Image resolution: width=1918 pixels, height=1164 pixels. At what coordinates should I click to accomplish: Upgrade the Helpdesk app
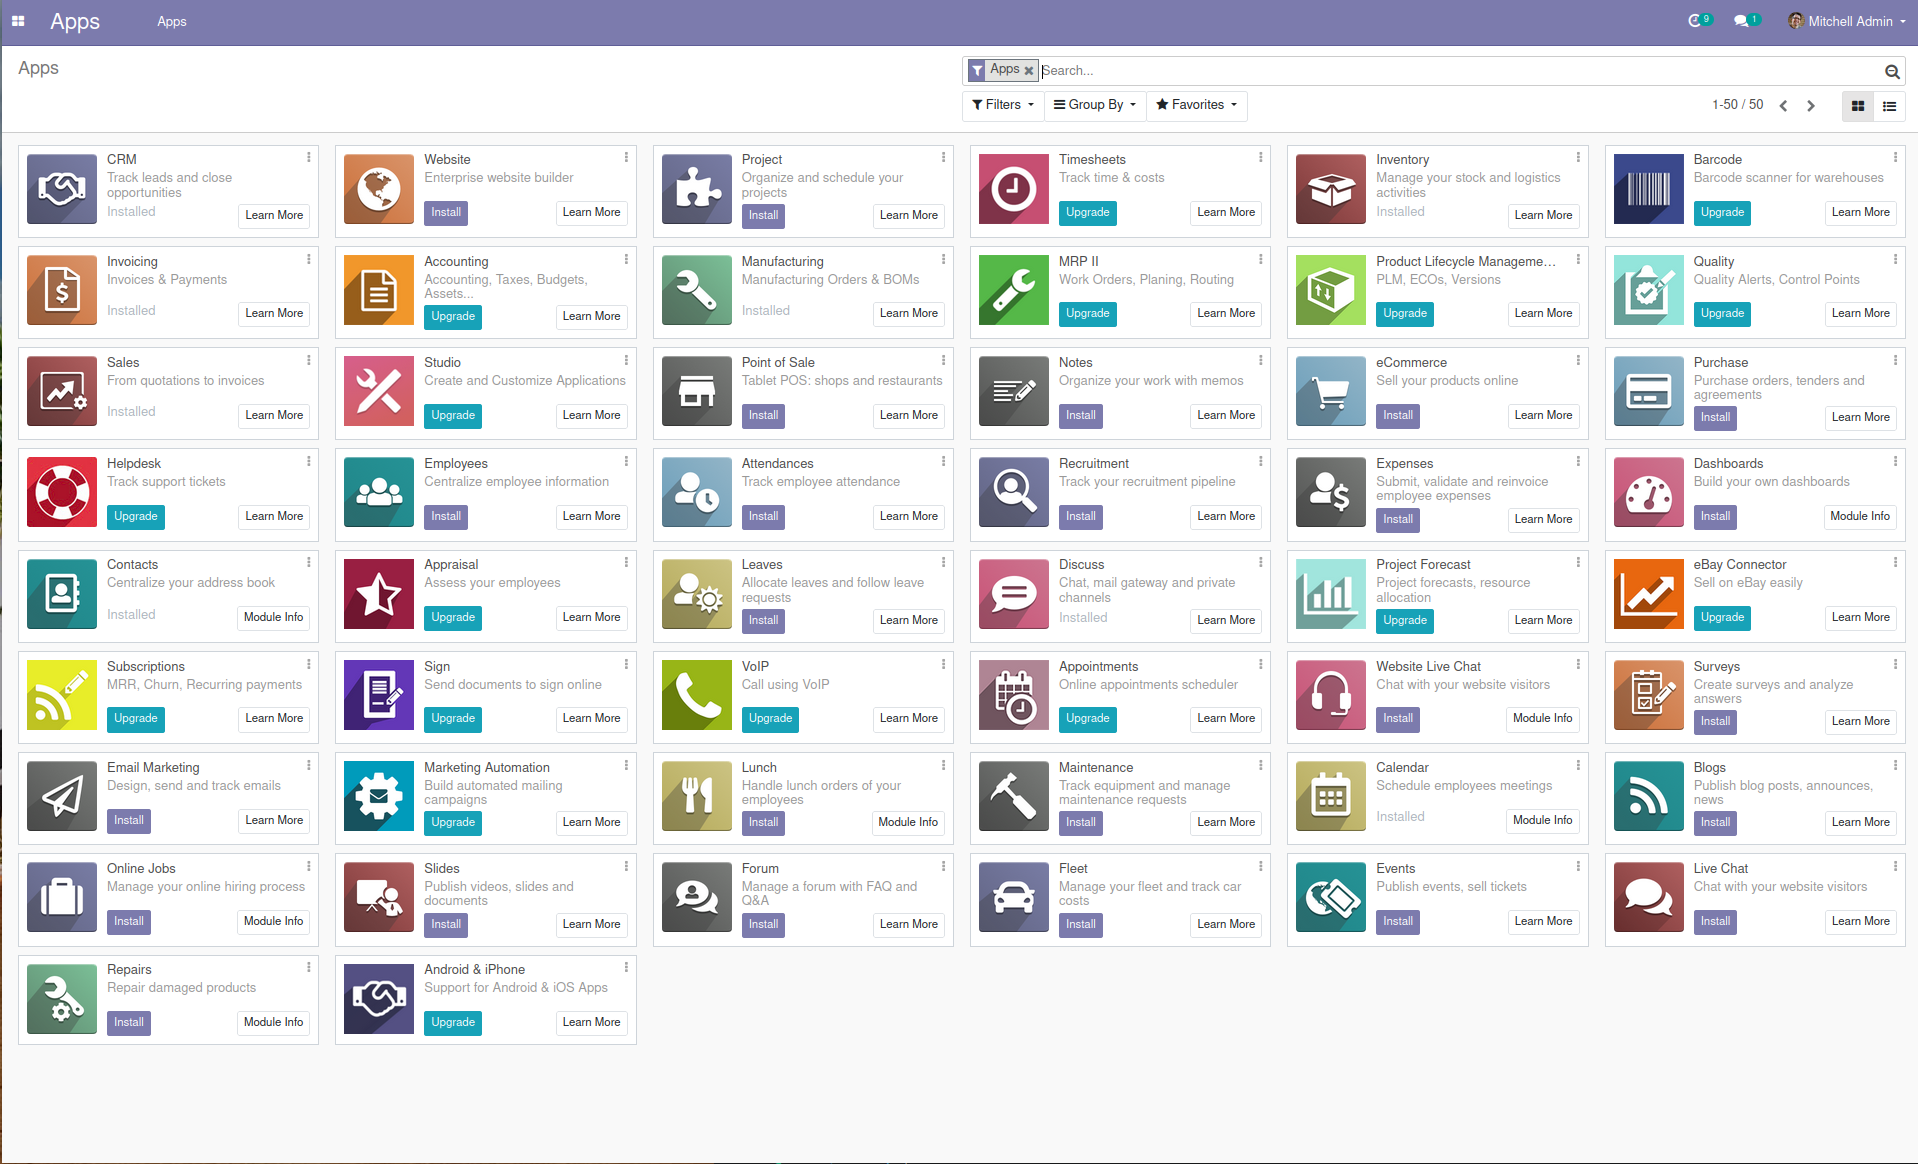pyautogui.click(x=135, y=516)
